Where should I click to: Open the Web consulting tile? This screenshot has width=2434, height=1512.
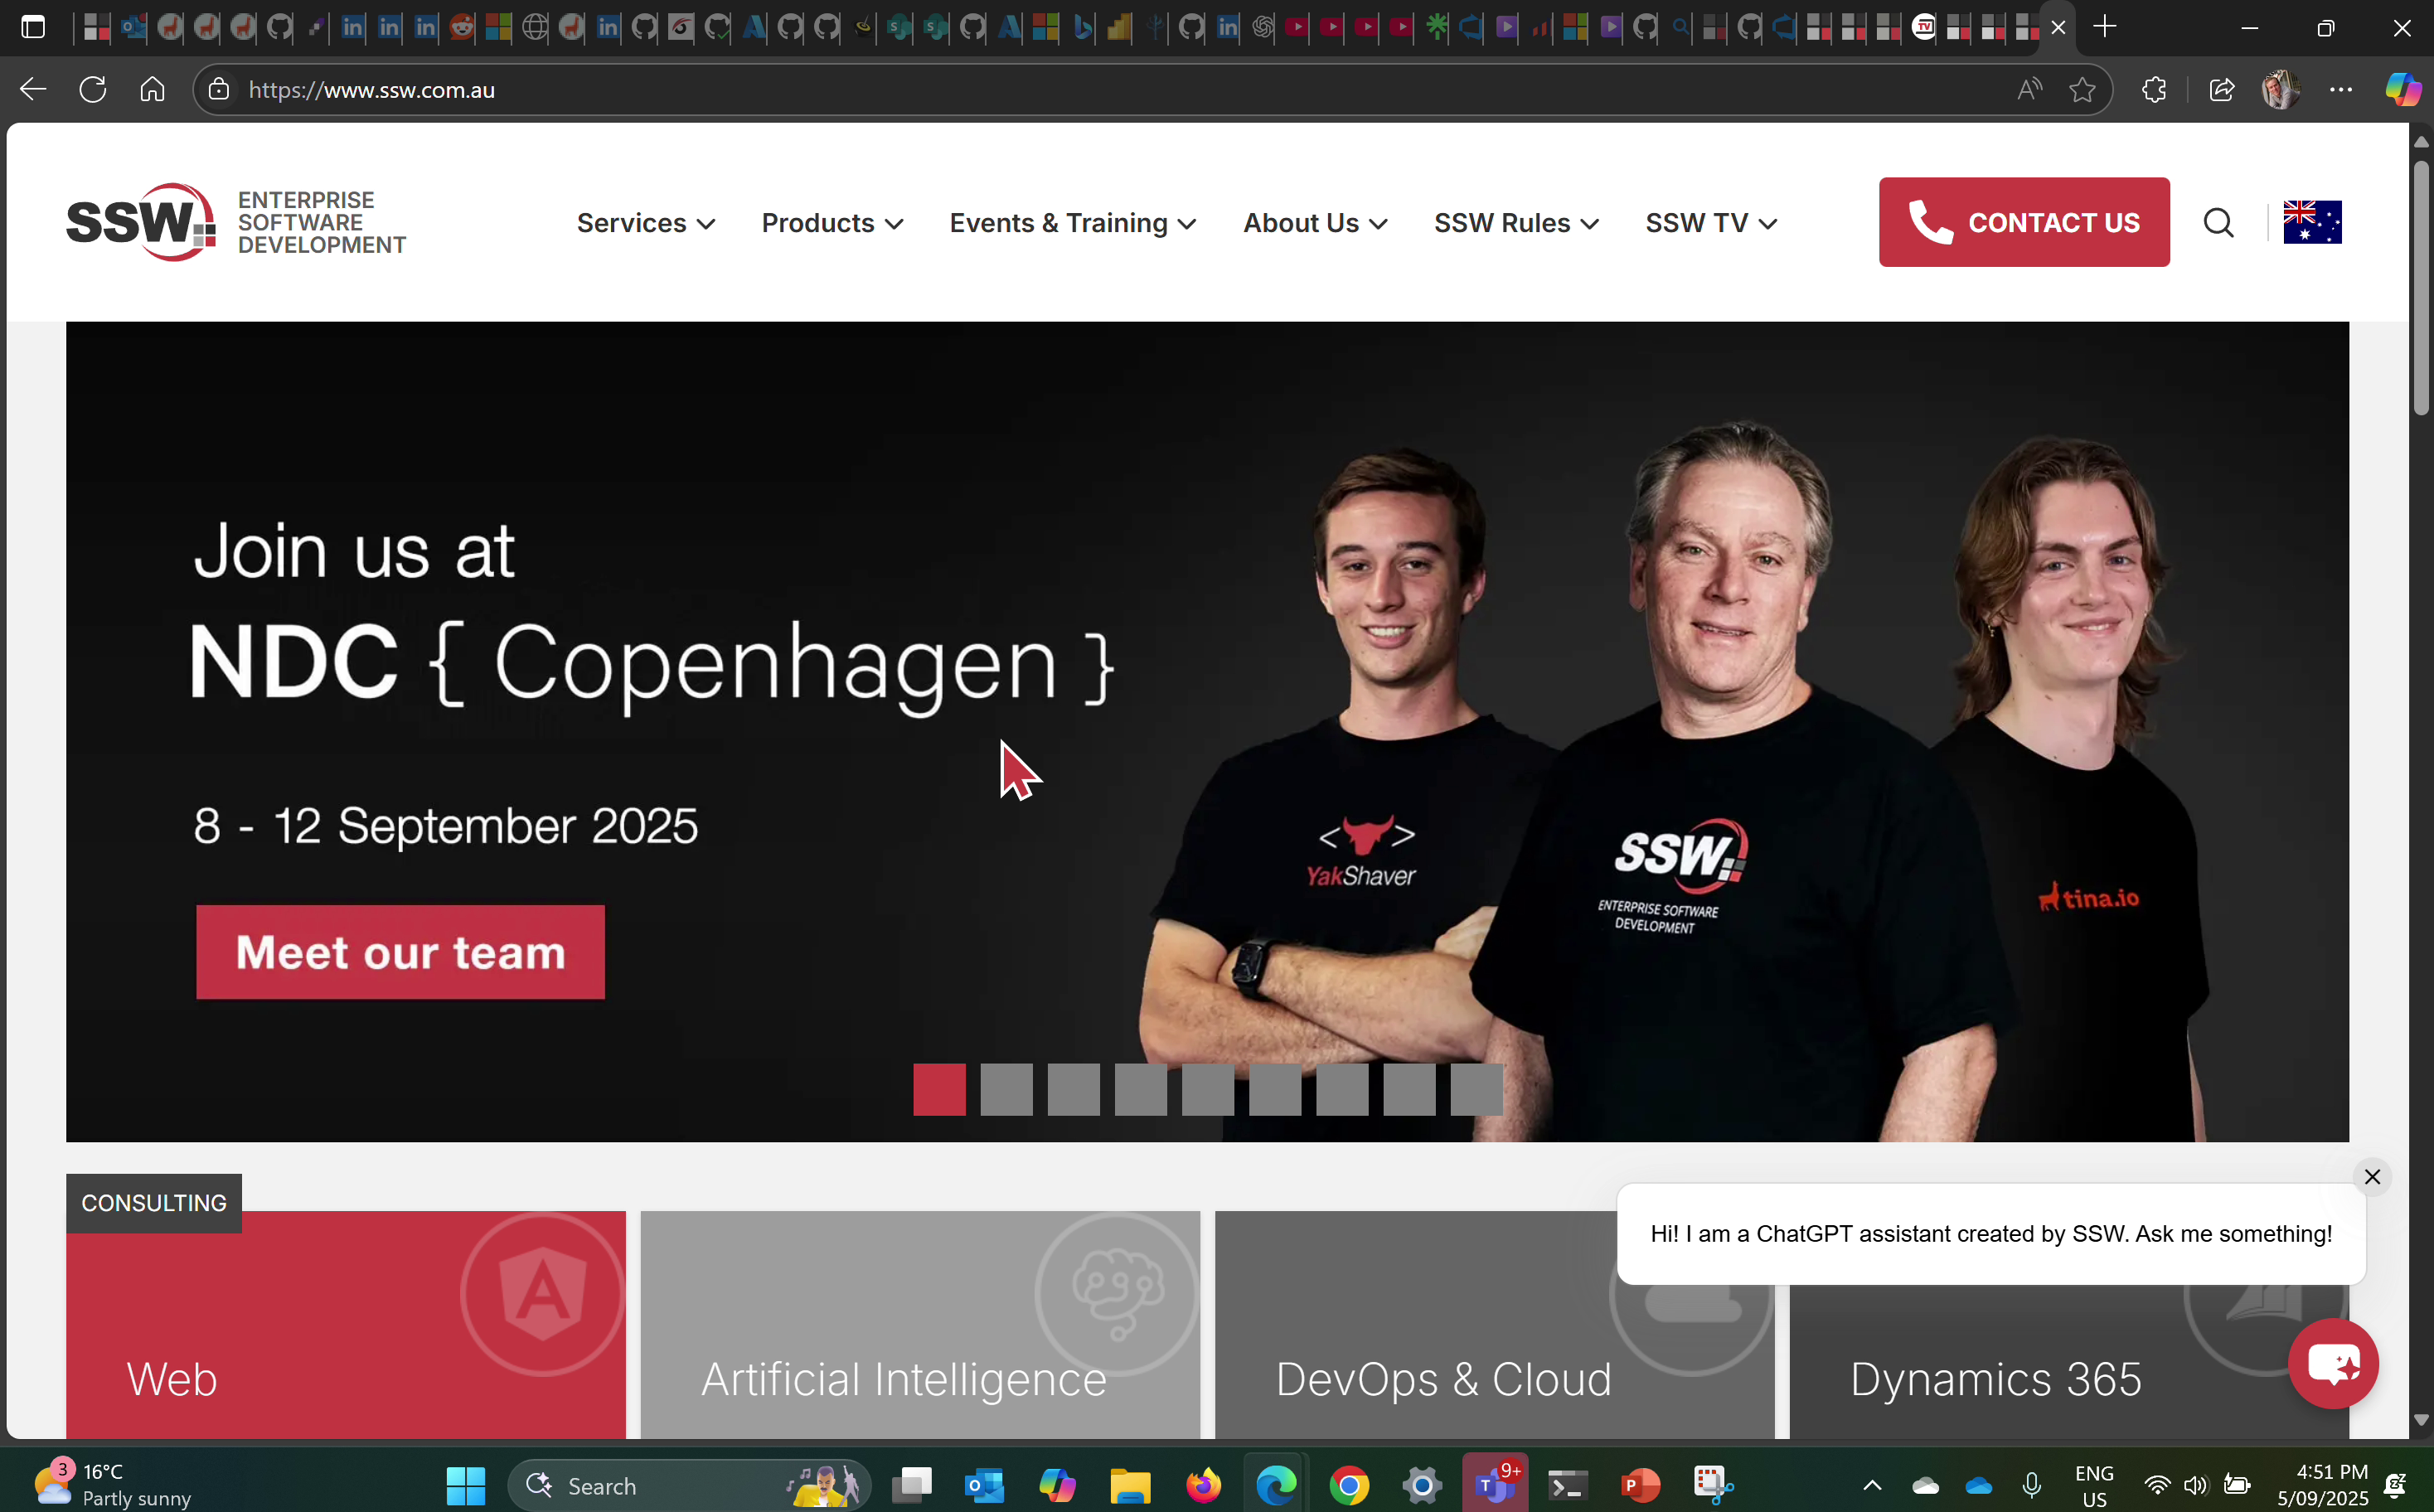[346, 1324]
